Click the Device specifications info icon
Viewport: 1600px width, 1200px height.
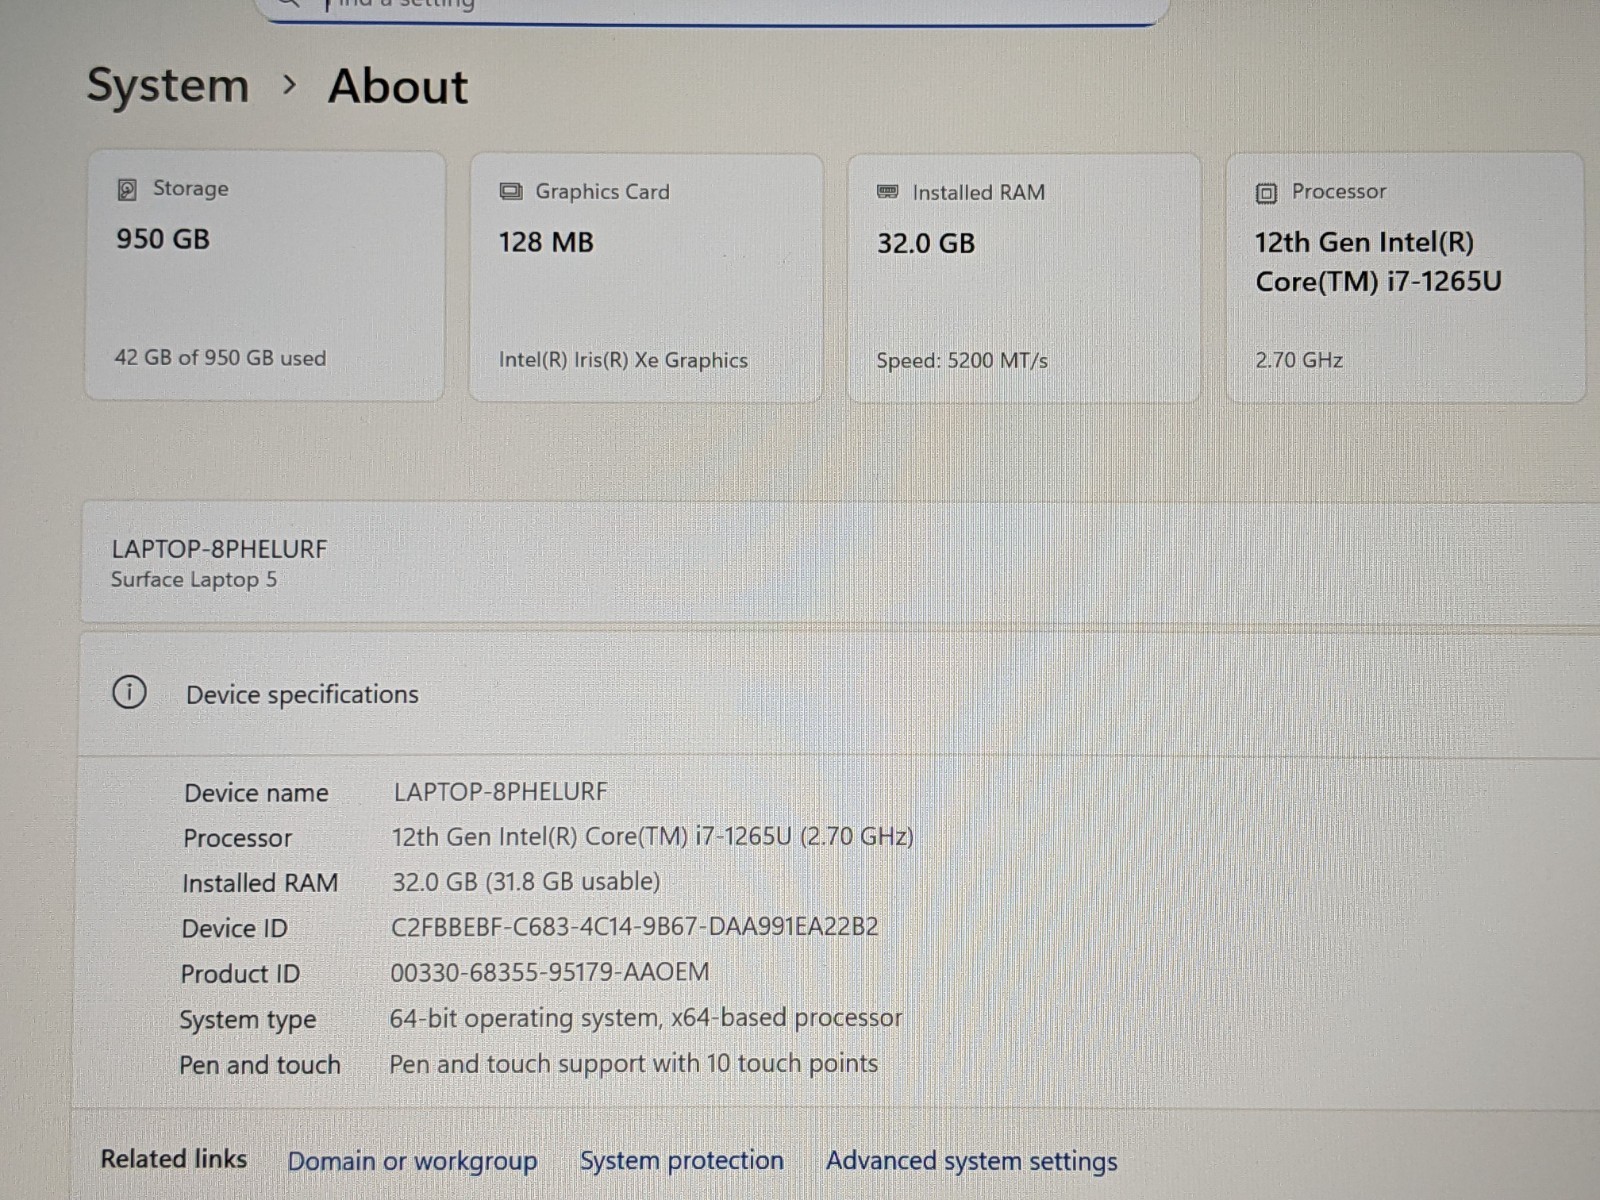pos(129,692)
